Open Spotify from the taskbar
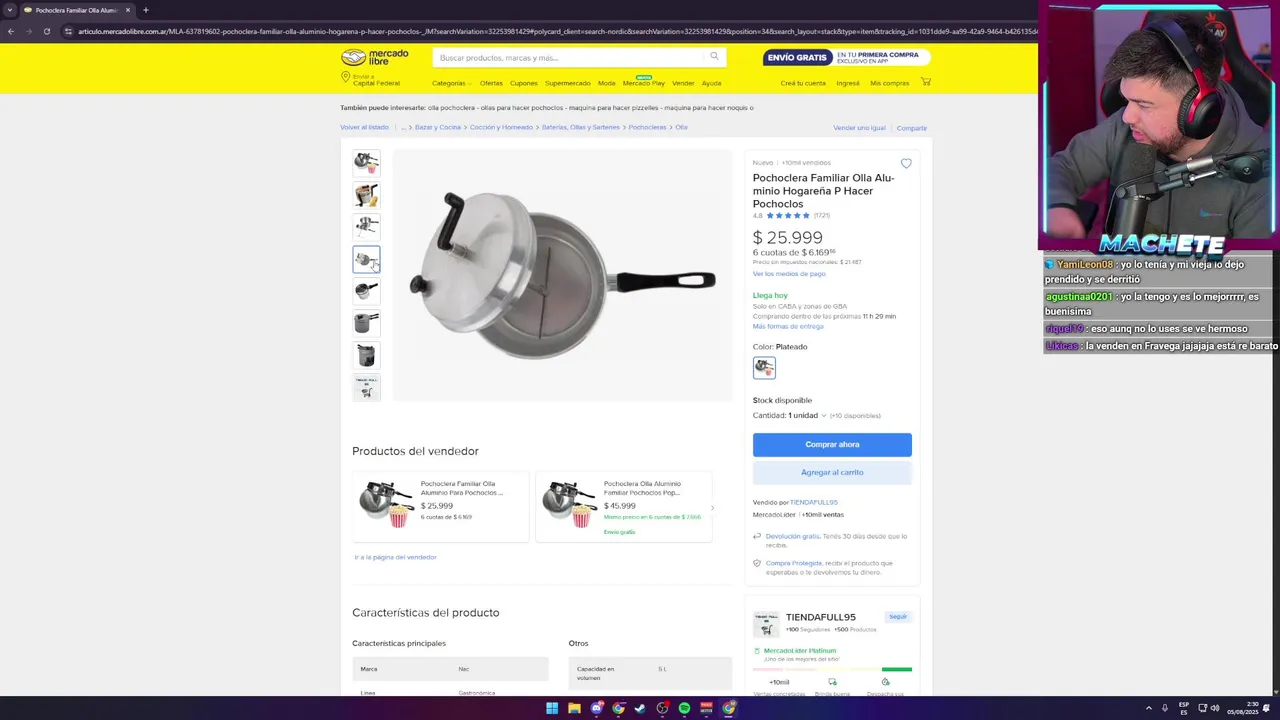1280x720 pixels. click(x=684, y=708)
